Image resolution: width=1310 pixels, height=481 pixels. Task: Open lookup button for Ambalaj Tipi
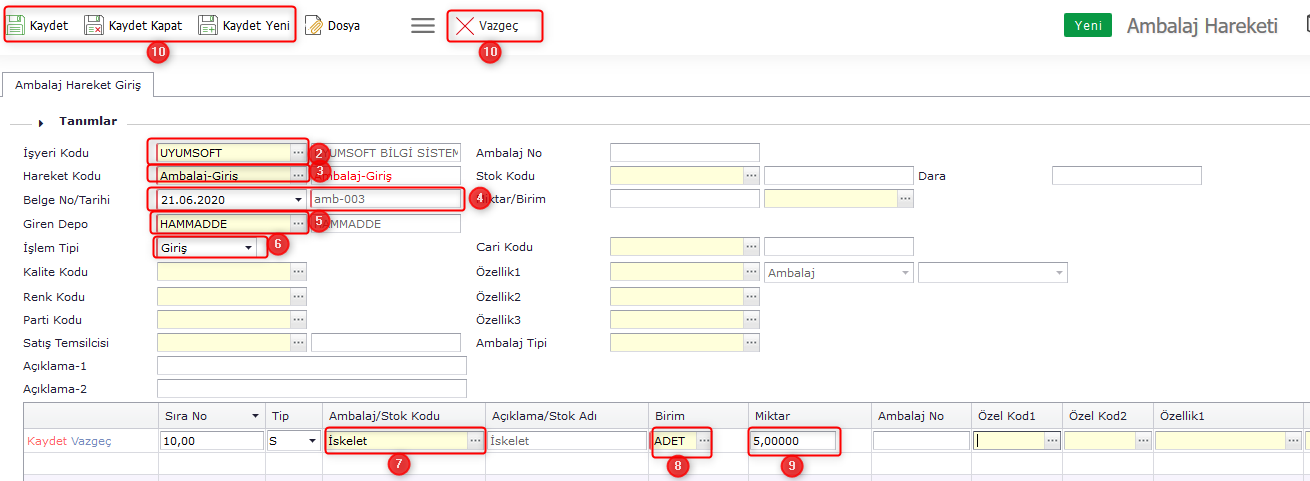[x=751, y=343]
